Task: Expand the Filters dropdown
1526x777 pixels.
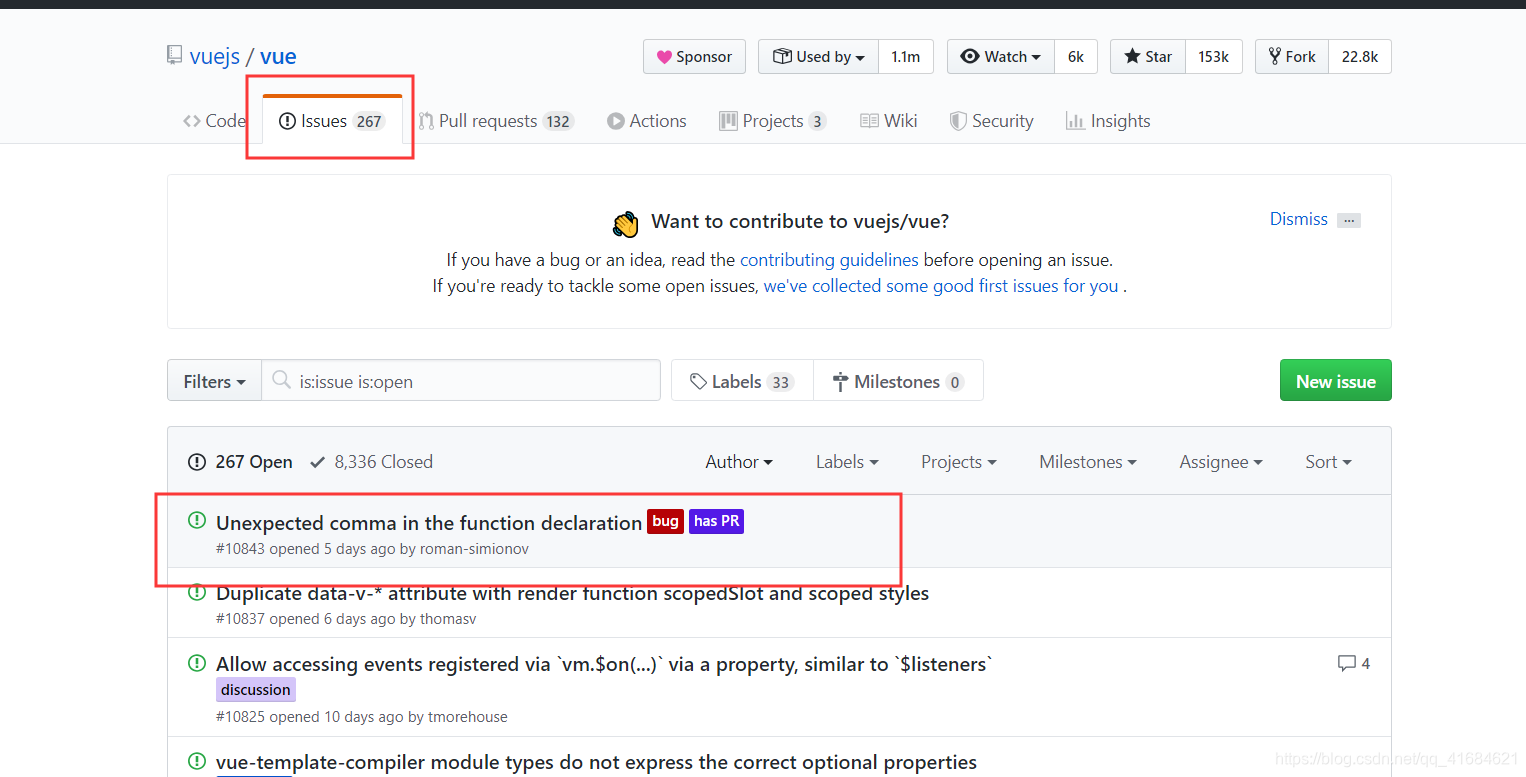Action: tap(214, 381)
